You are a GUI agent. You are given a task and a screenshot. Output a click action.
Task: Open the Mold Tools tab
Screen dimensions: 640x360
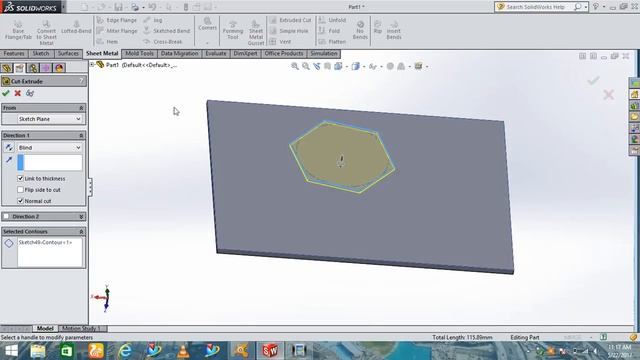[x=139, y=53]
